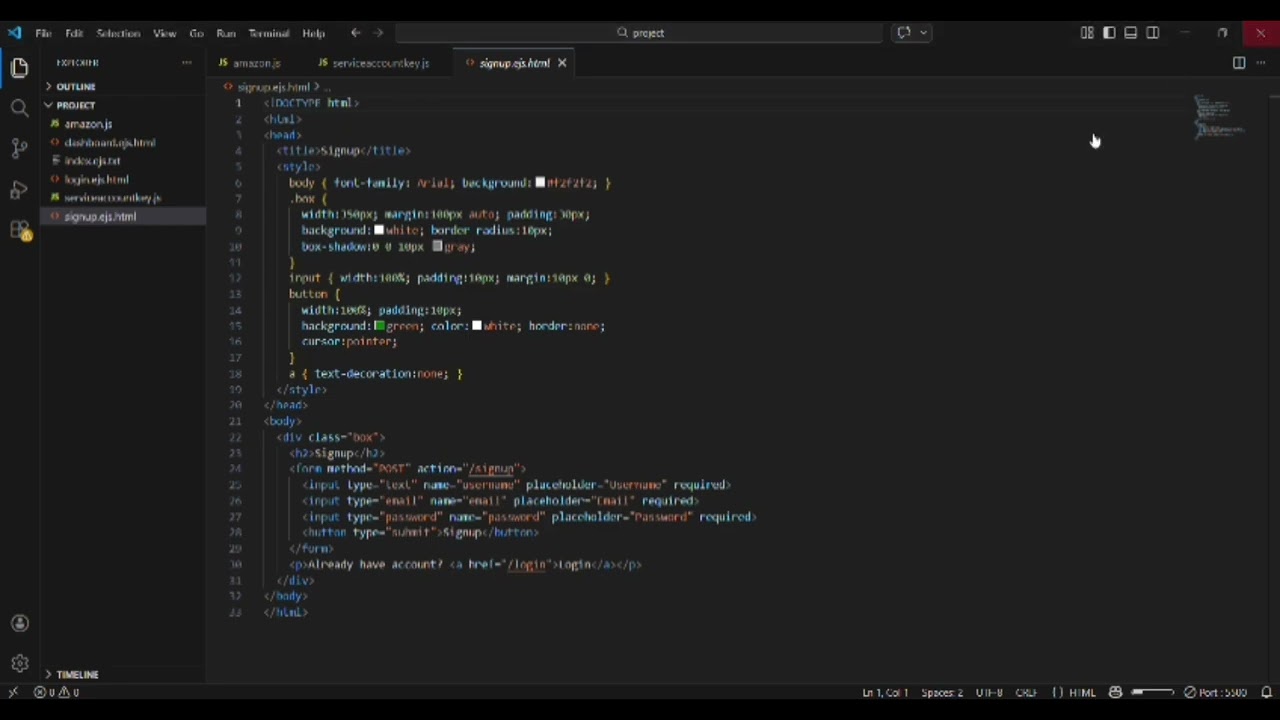This screenshot has height=720, width=1280.
Task: Change UTF-8 file encoding
Action: (989, 692)
